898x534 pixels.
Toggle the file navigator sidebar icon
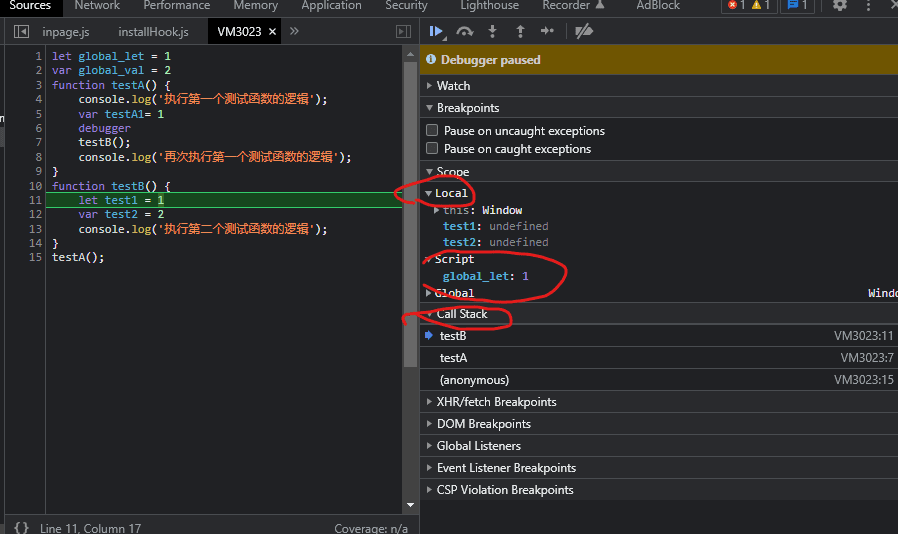pyautogui.click(x=21, y=32)
